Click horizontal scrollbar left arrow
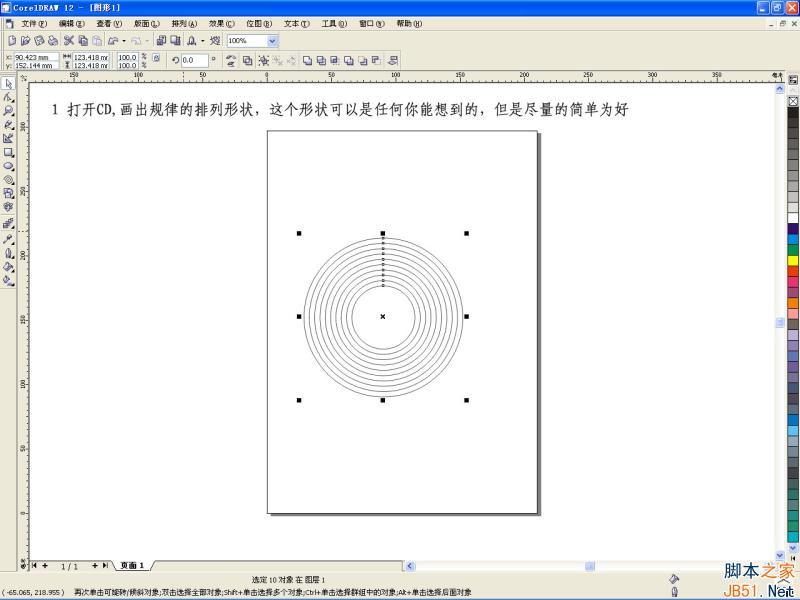800x600 pixels. point(410,566)
